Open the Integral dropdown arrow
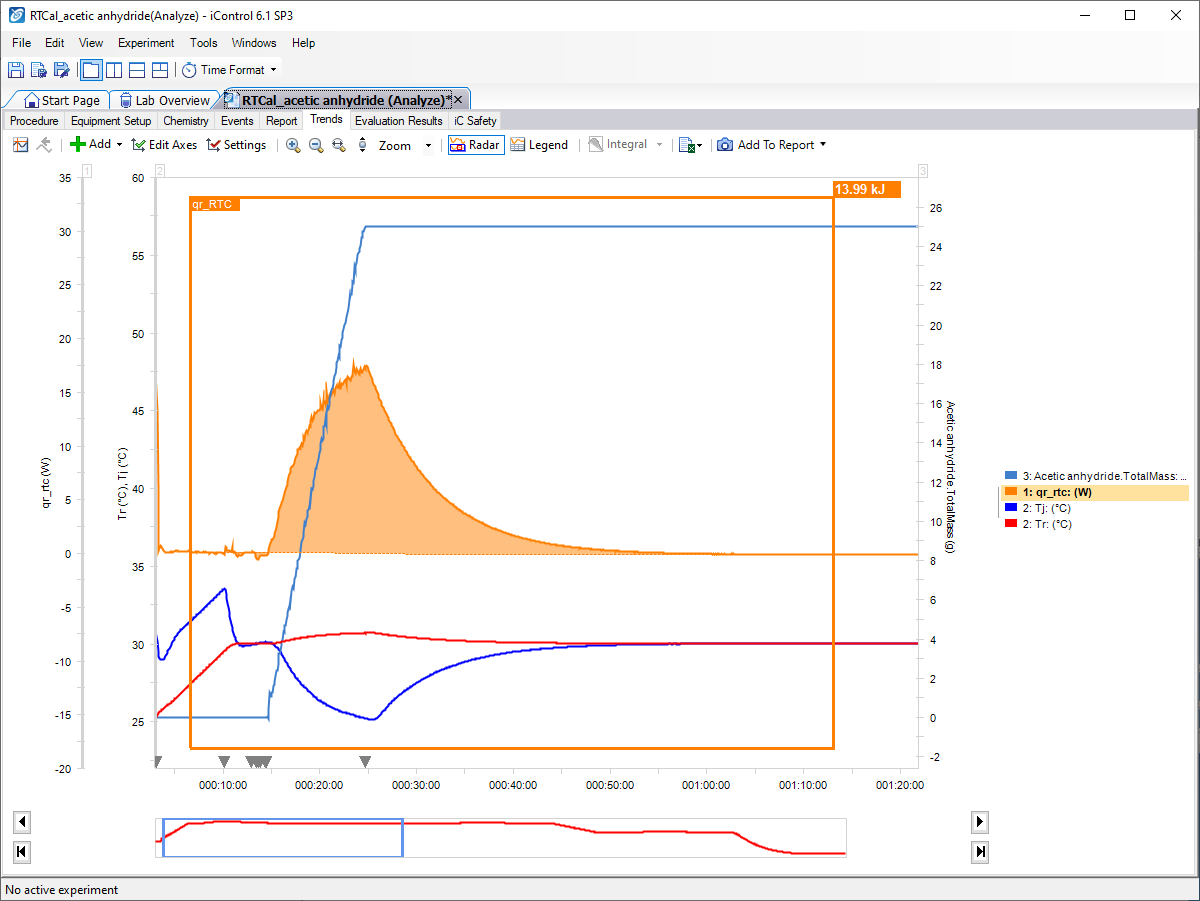The height and width of the screenshot is (901, 1200). click(x=659, y=145)
